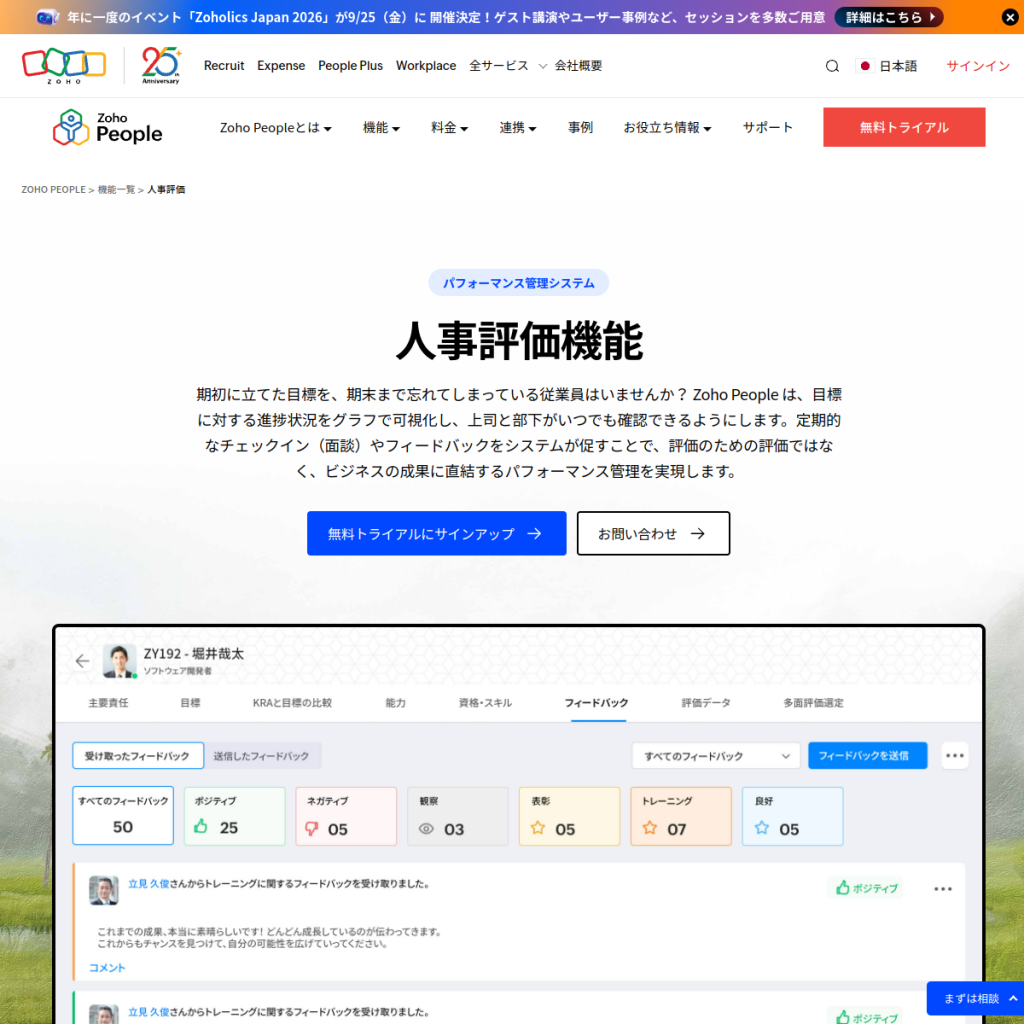Switch to the フィードバック tab
Screen dimensions: 1024x1024
tap(596, 703)
